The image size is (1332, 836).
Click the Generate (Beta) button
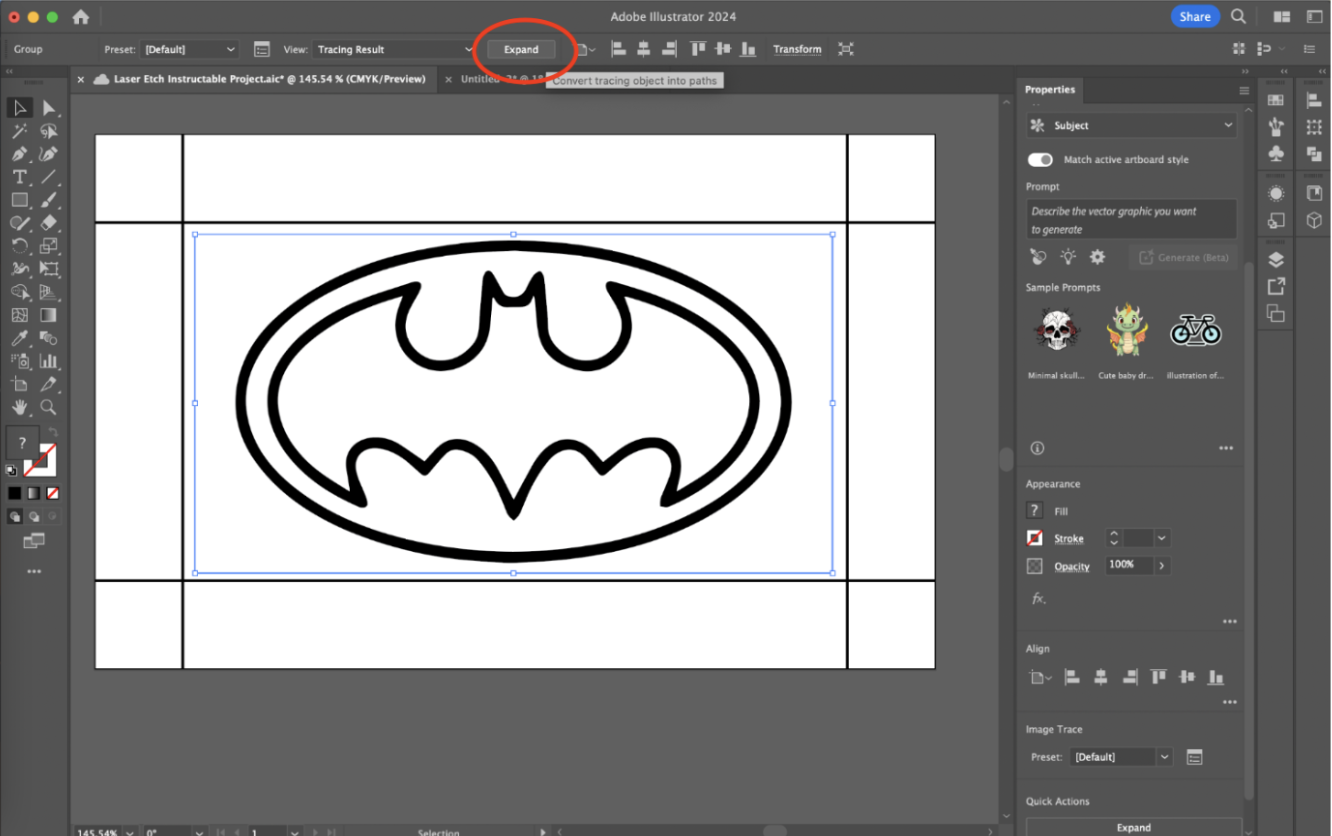(x=1183, y=257)
